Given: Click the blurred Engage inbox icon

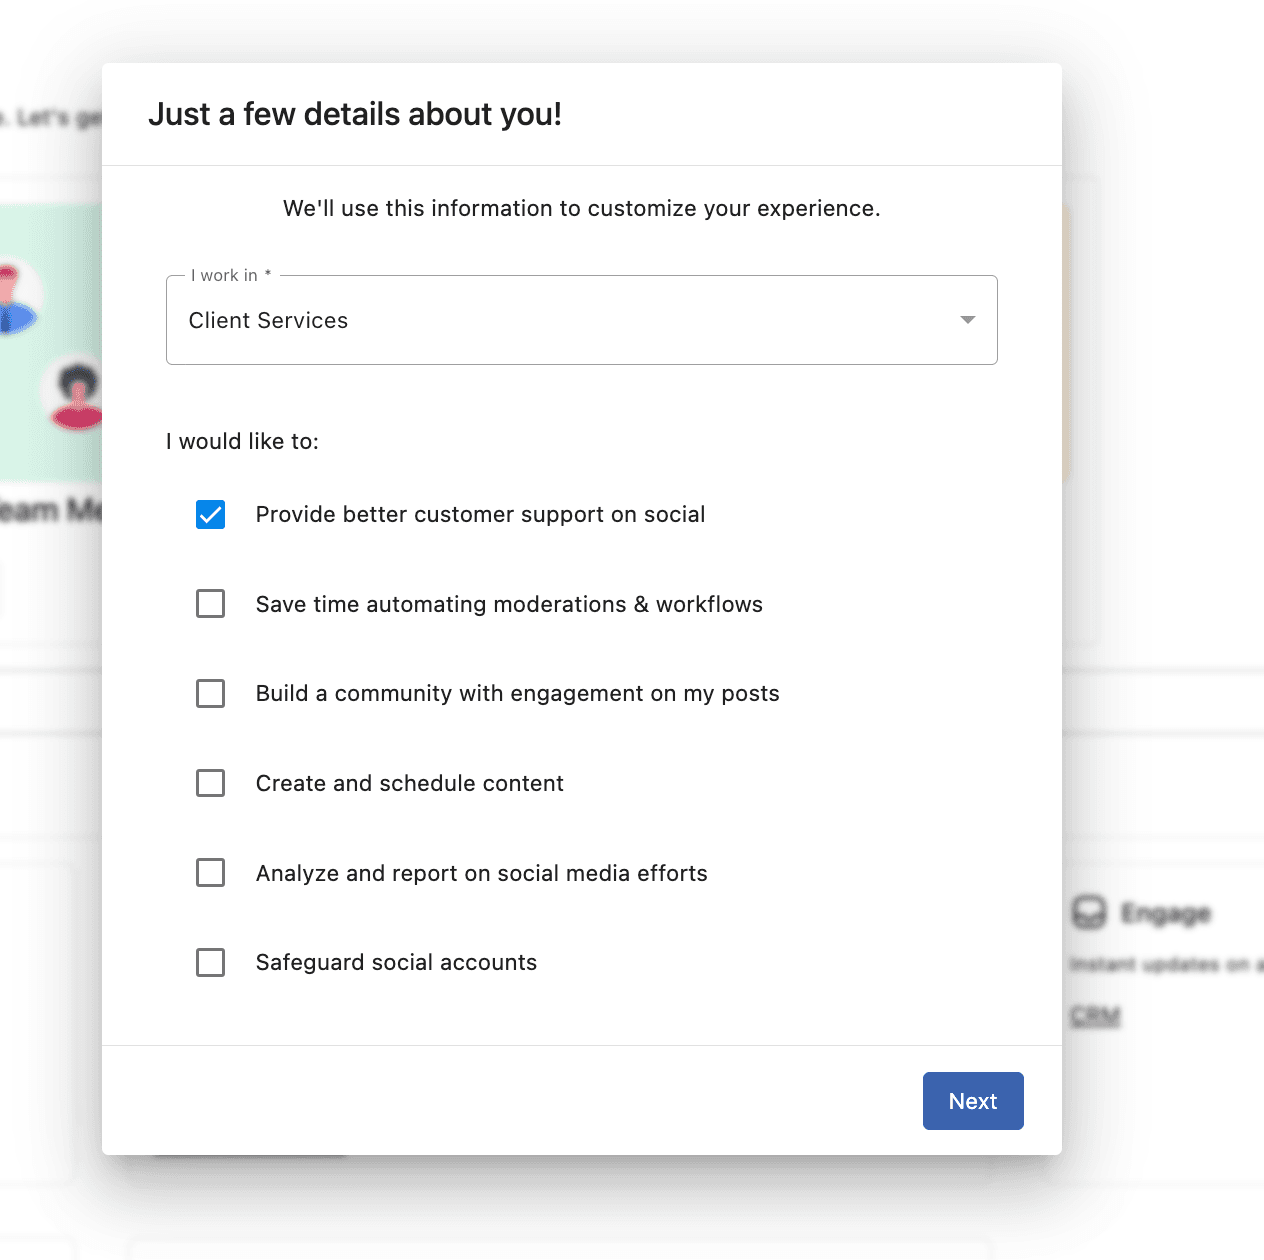Looking at the screenshot, I should (x=1089, y=913).
